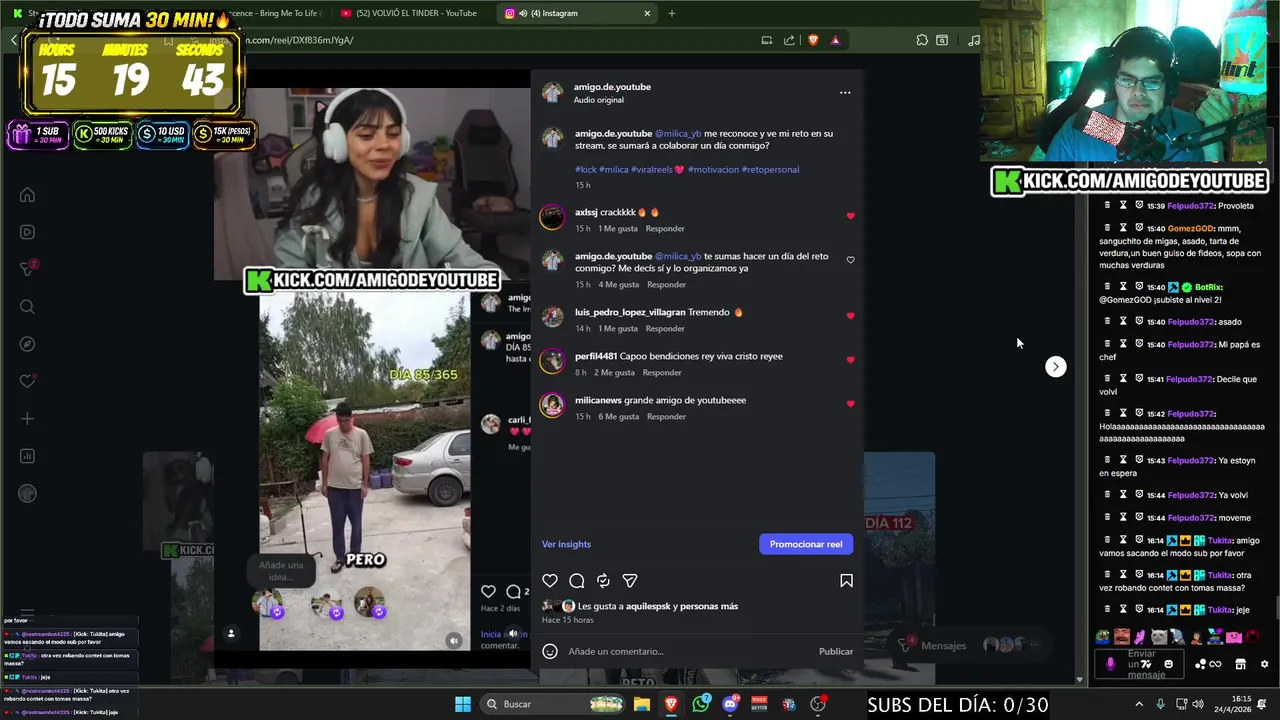Open Instagram Reels in the left sidebar
This screenshot has height=720, width=1280.
[x=27, y=232]
